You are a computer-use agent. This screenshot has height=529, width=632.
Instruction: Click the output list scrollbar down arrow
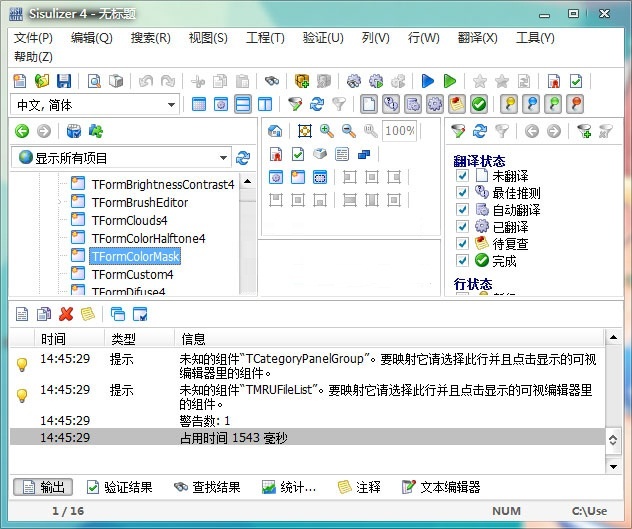coord(613,466)
